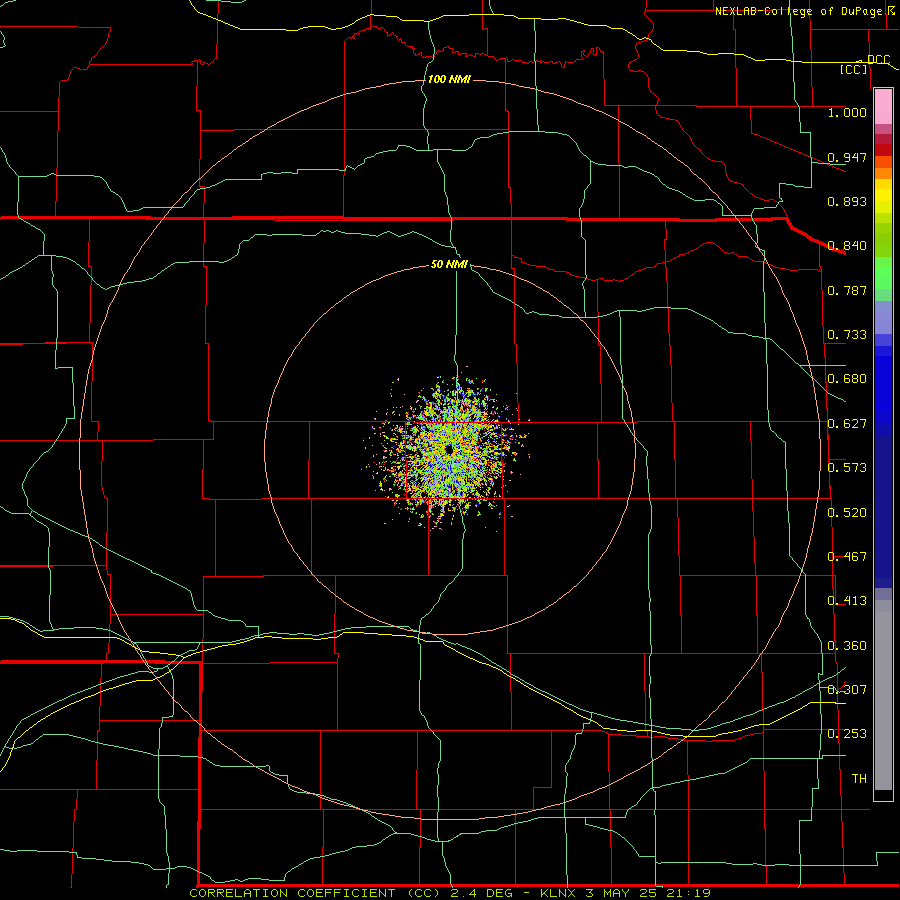The image size is (900, 900).
Task: Pick the red segment of color scale
Action: point(883,149)
